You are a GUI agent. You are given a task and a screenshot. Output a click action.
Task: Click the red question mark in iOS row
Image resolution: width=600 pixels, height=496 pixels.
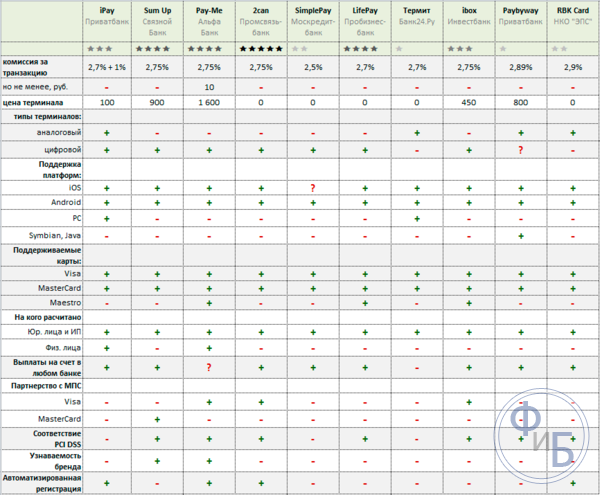click(x=313, y=188)
